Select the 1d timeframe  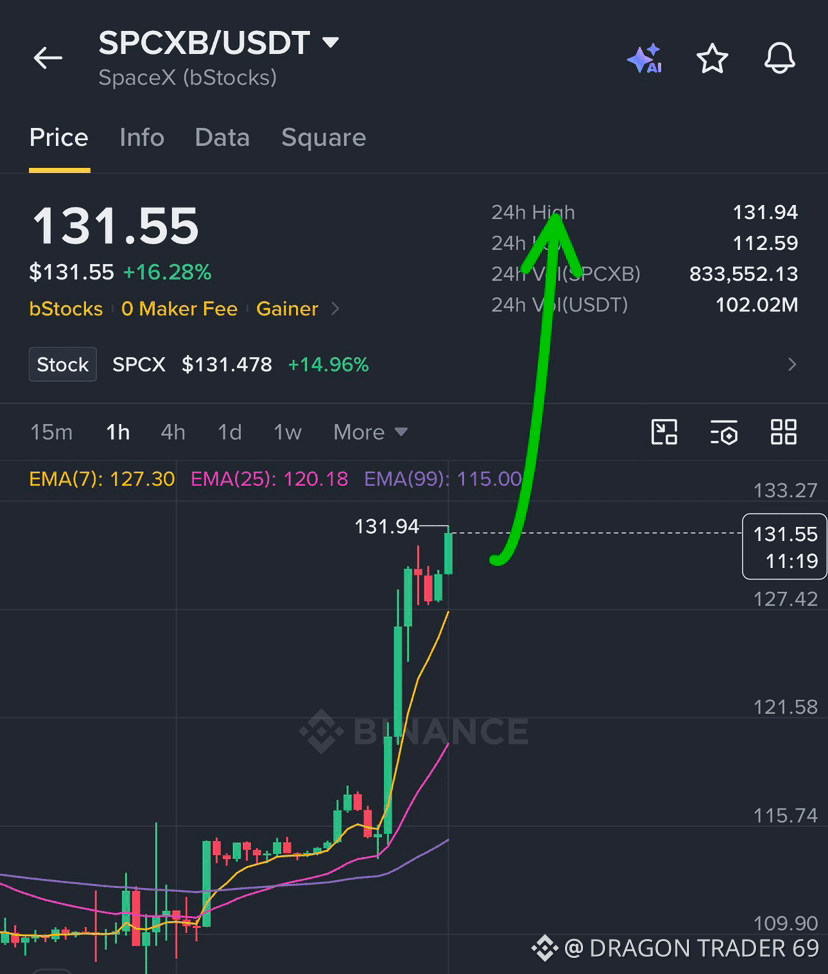(x=230, y=432)
